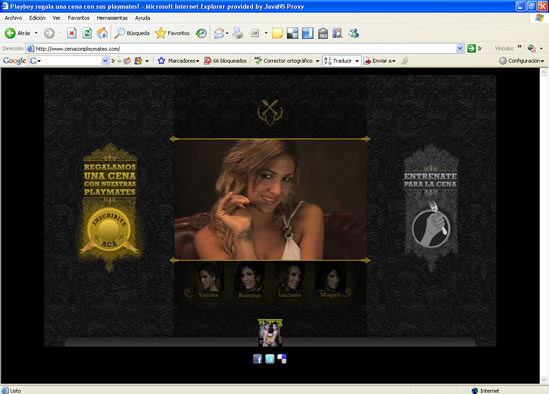
Task: Click the Google toolbar highlighter pen icon
Action: 404,61
